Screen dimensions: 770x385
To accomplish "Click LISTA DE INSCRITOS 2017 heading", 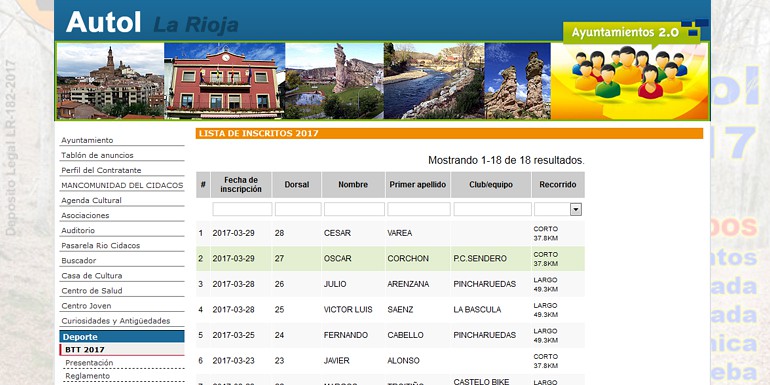I will pos(259,134).
